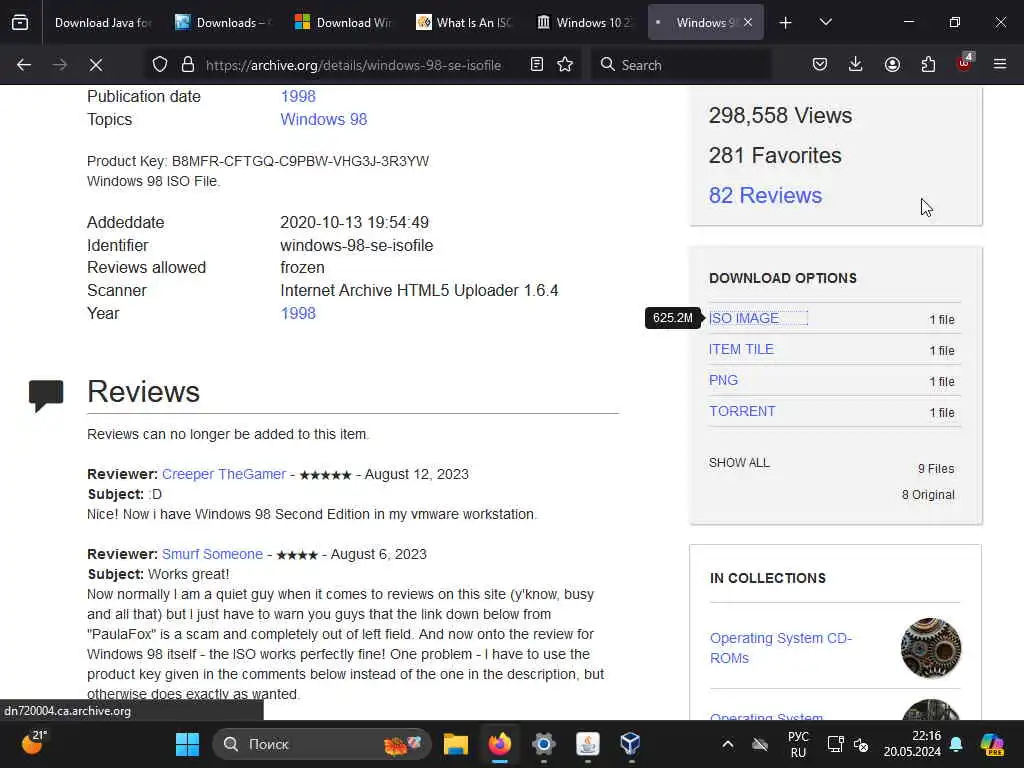Download the TORRENT file
The width and height of the screenshot is (1024, 768).
tap(742, 411)
